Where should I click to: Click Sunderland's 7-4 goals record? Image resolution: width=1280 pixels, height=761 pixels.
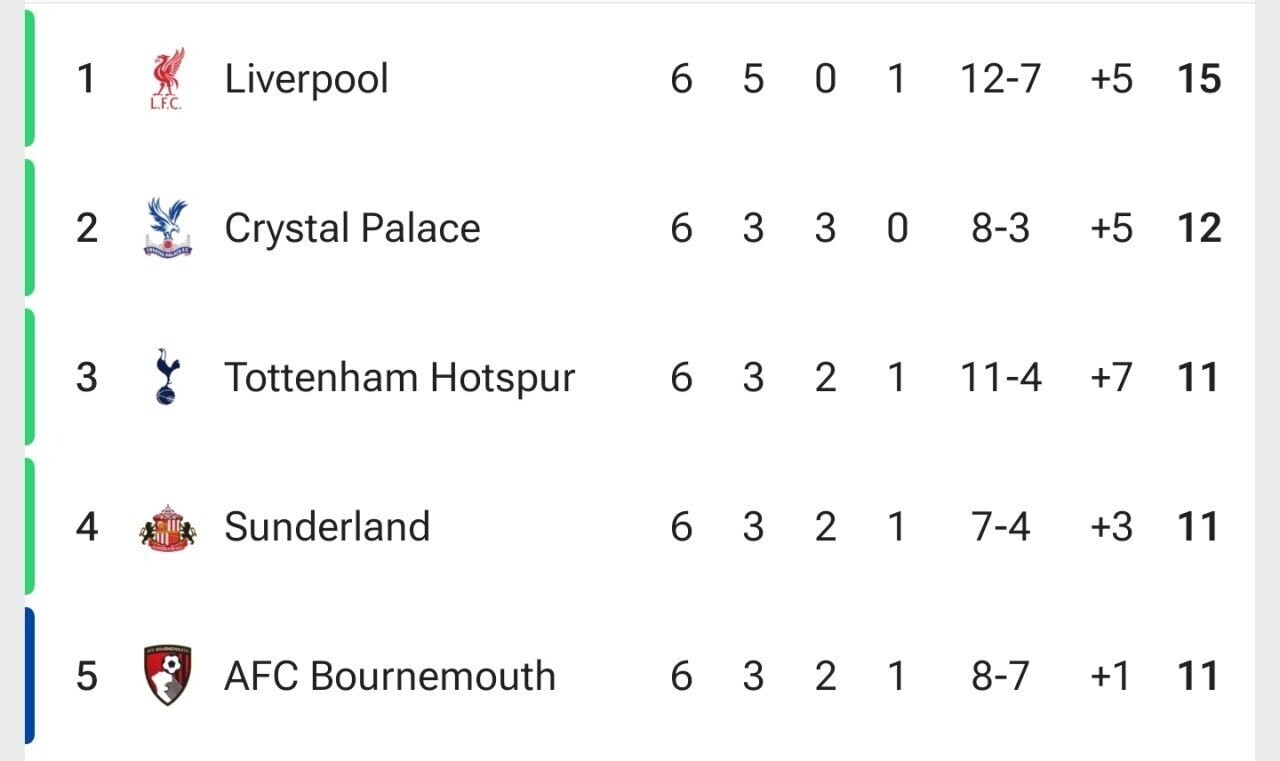pos(1000,527)
